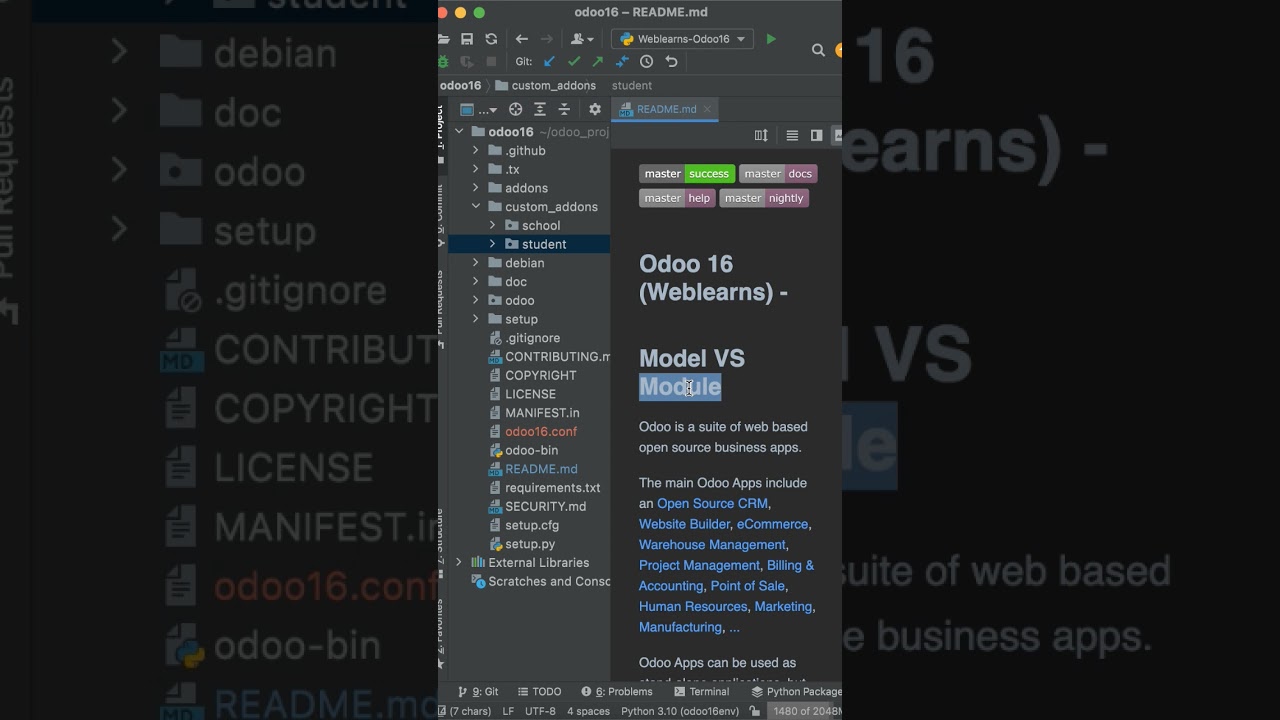This screenshot has height=720, width=1280.
Task: Click the student breadcrumb
Action: click(632, 86)
